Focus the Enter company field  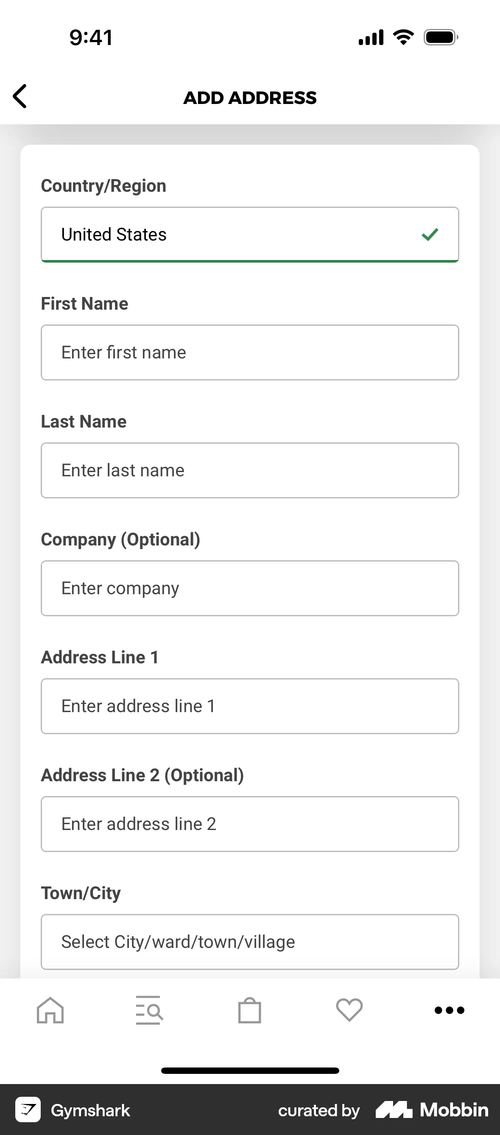(250, 588)
